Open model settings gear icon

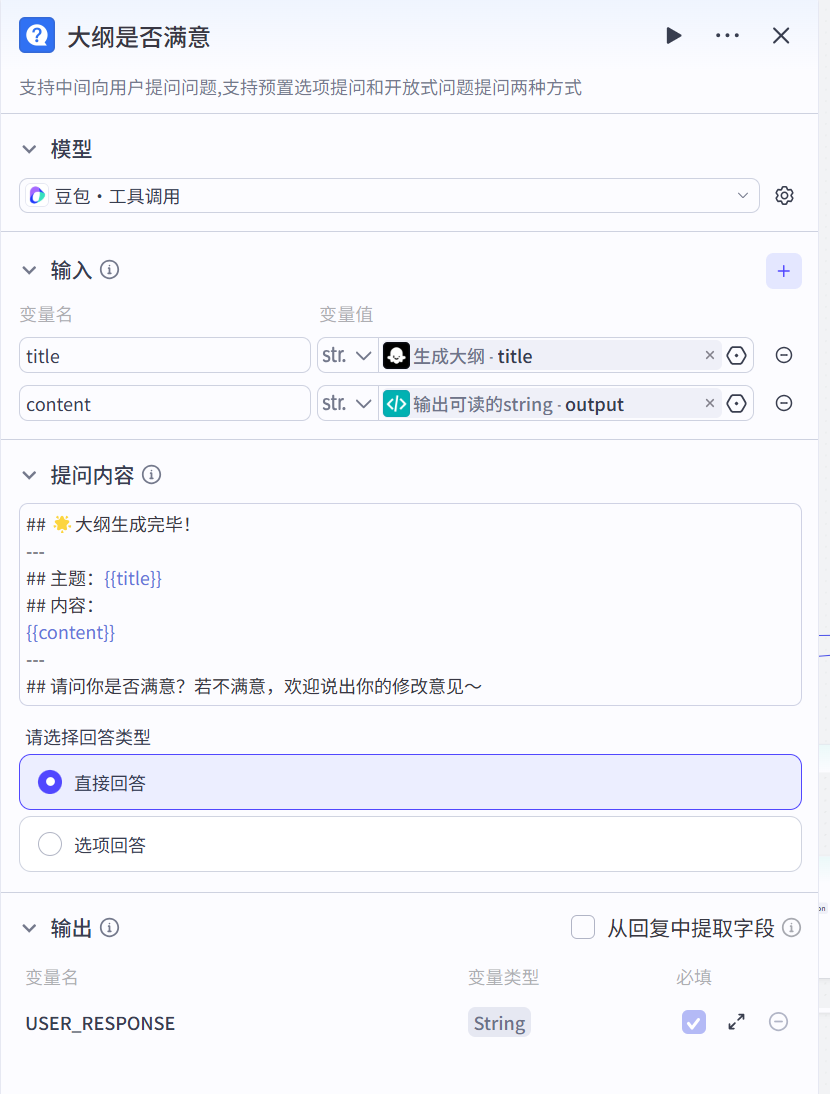click(x=785, y=196)
